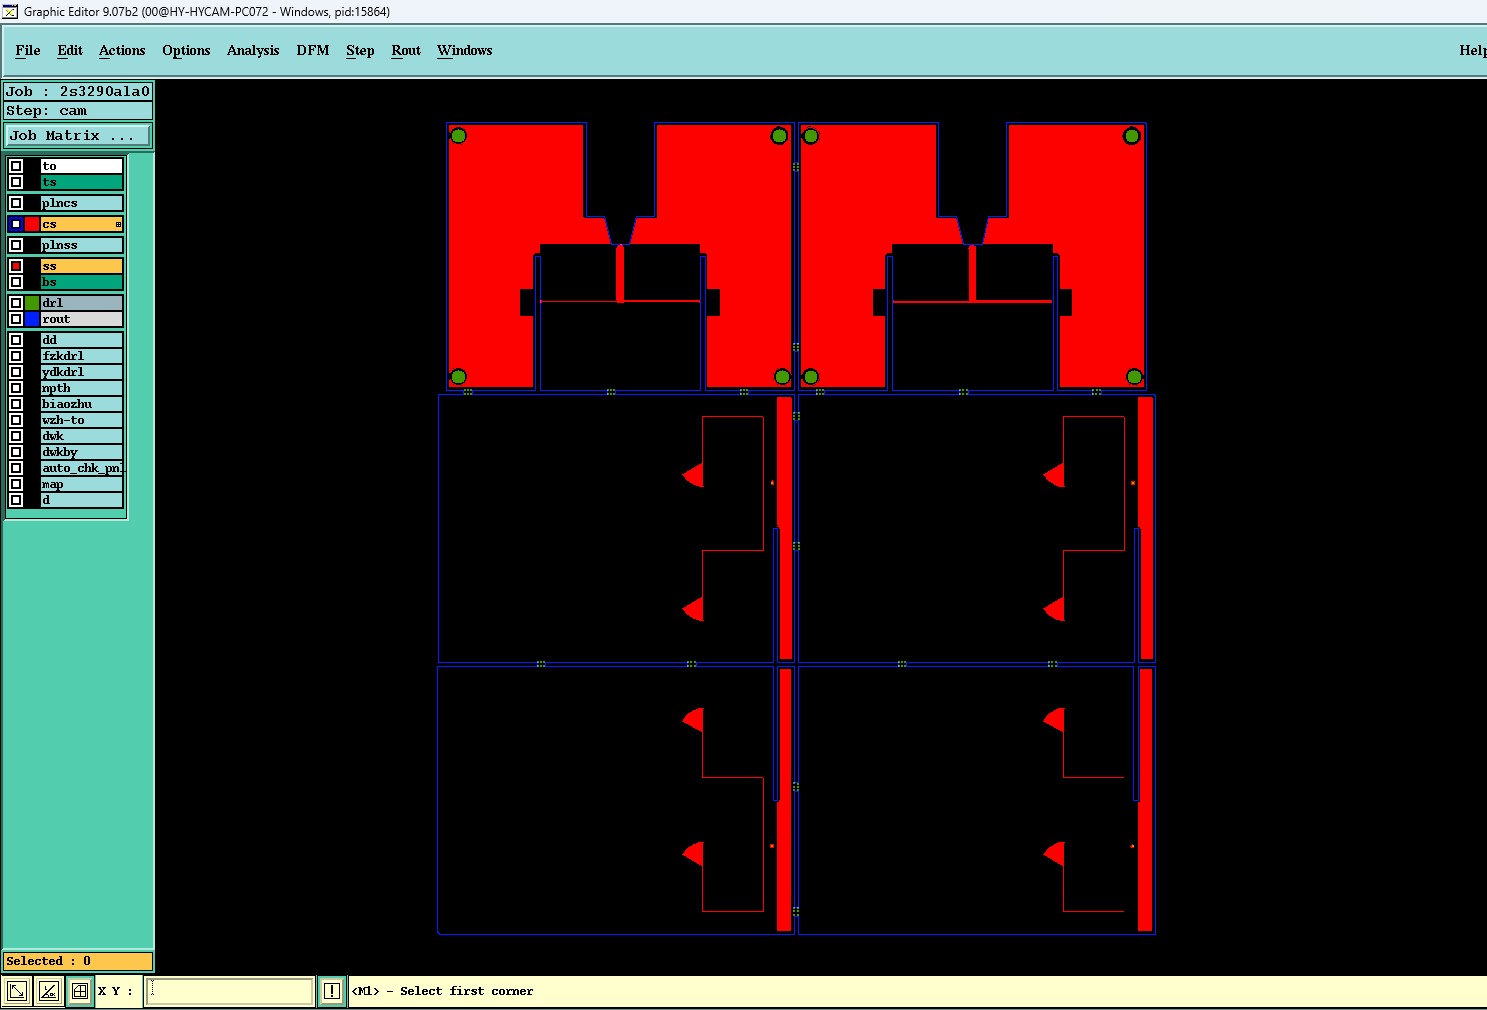This screenshot has height=1010, width=1487.
Task: Open the Windows menu
Action: [465, 50]
